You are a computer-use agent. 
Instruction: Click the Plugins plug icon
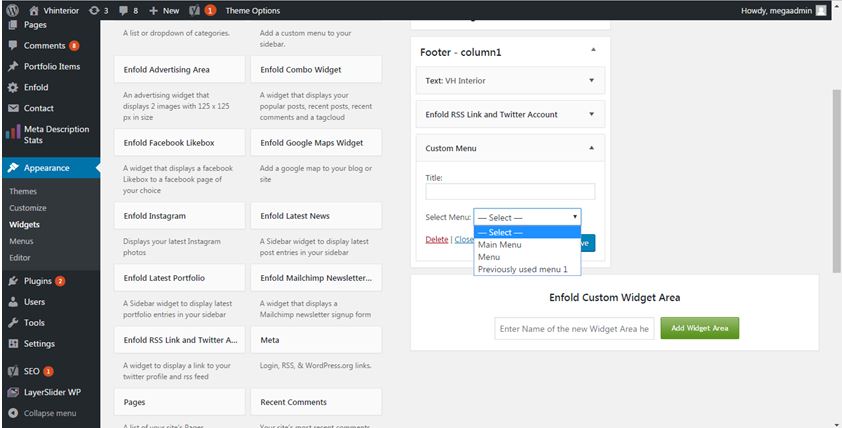click(13, 281)
